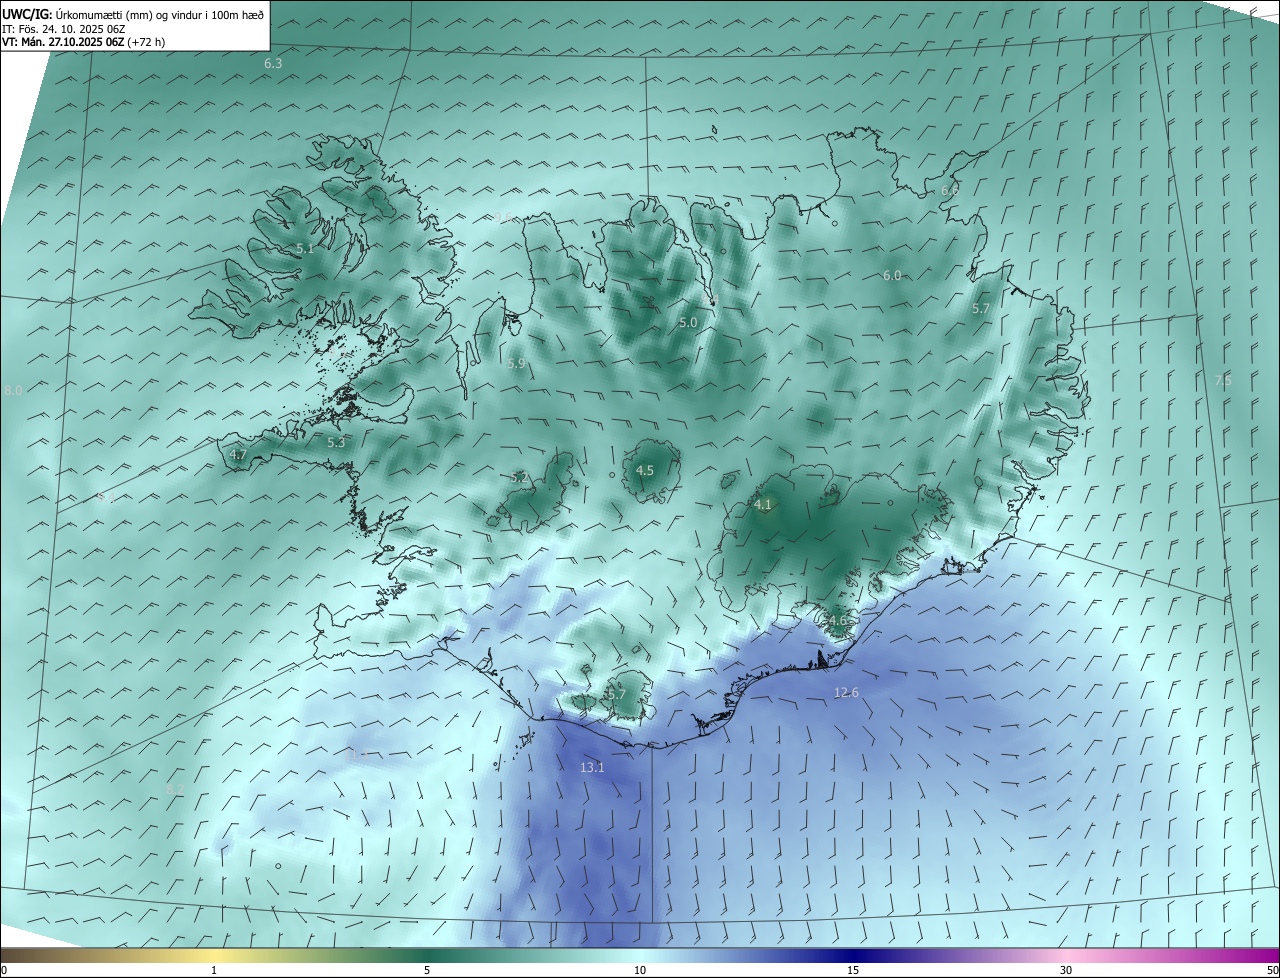Click the 15 tick on the color scale
The width and height of the screenshot is (1280, 978).
(x=853, y=970)
